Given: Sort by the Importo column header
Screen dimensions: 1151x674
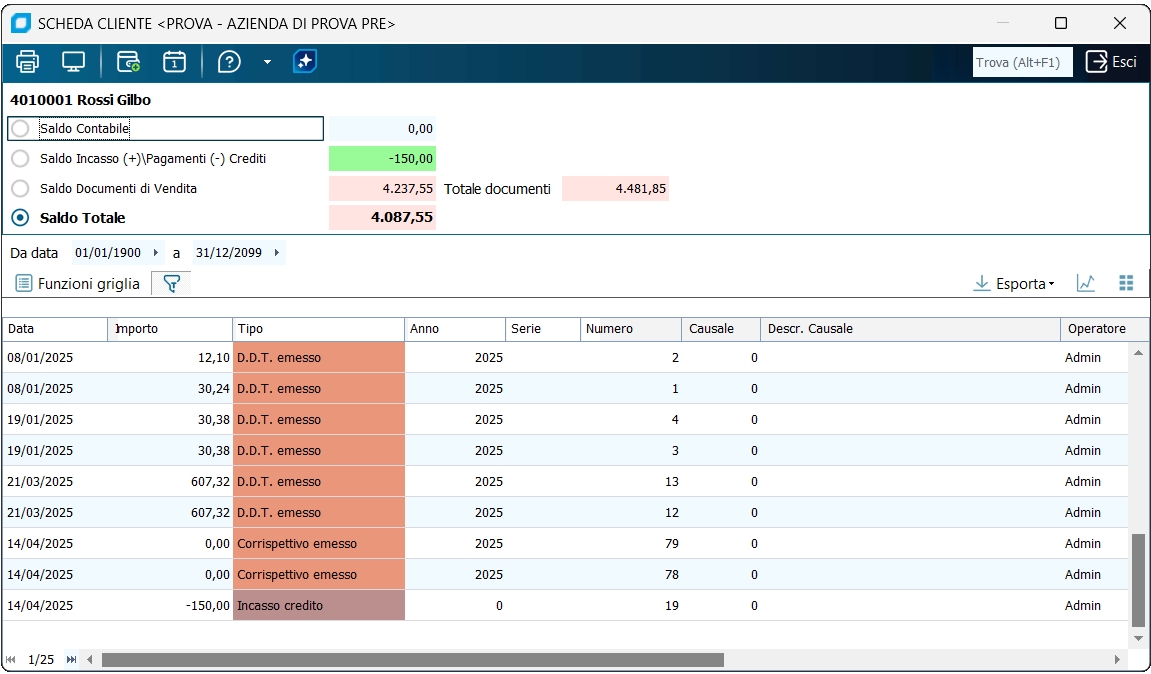Looking at the screenshot, I should click(x=170, y=329).
